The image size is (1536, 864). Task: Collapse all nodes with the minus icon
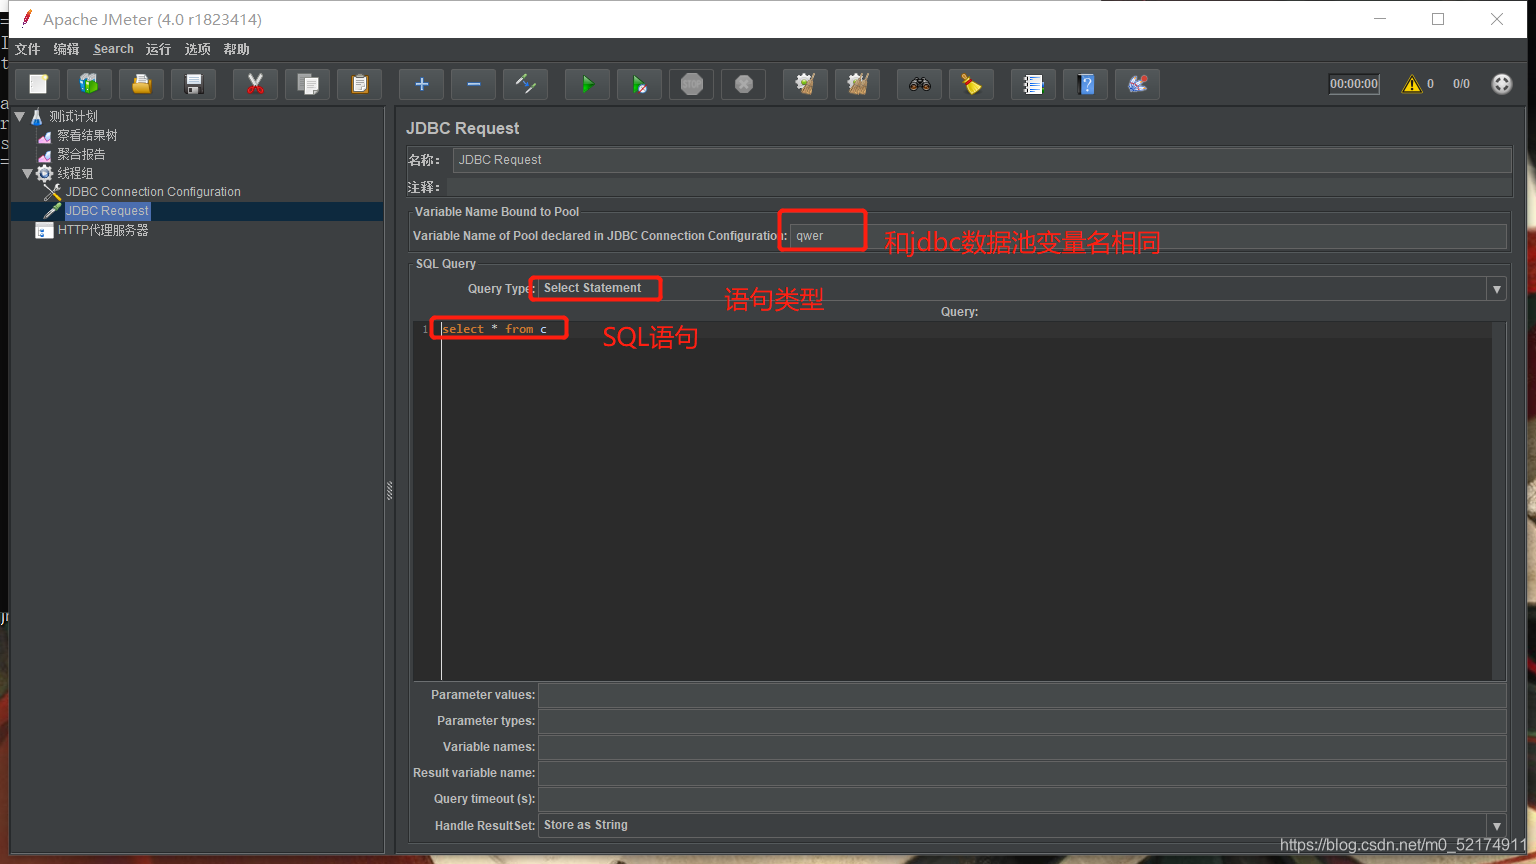473,84
